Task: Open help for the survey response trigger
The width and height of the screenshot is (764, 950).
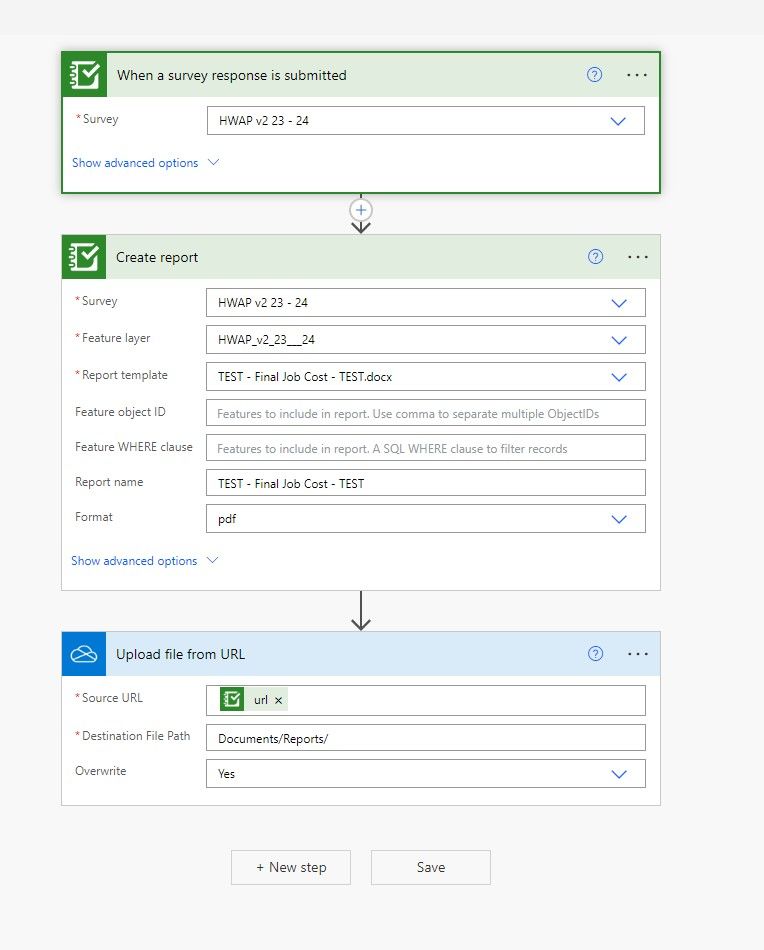Action: coord(595,75)
